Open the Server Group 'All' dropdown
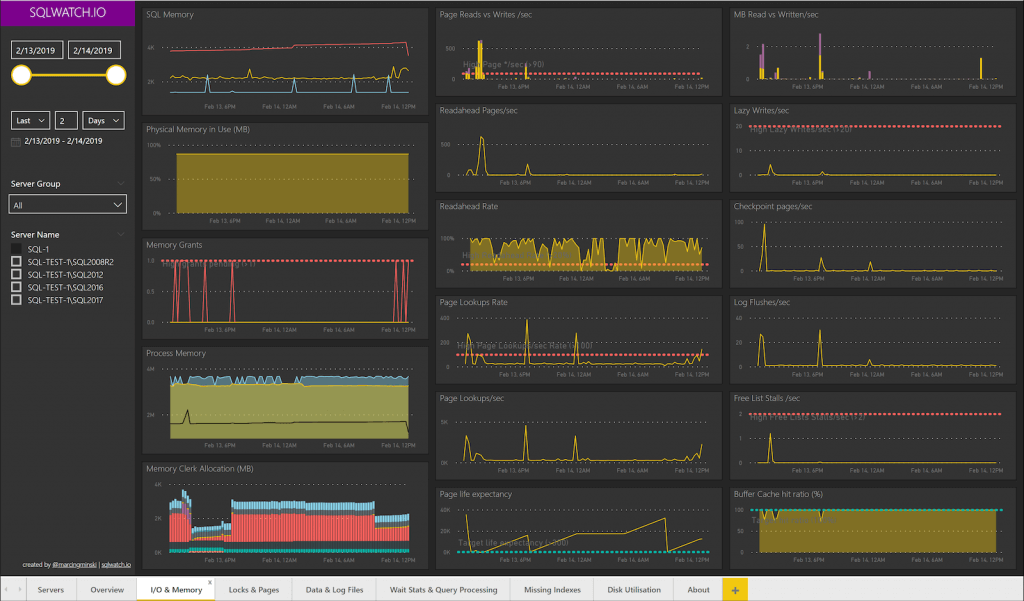Screen dimensions: 1024x601 tap(67, 203)
